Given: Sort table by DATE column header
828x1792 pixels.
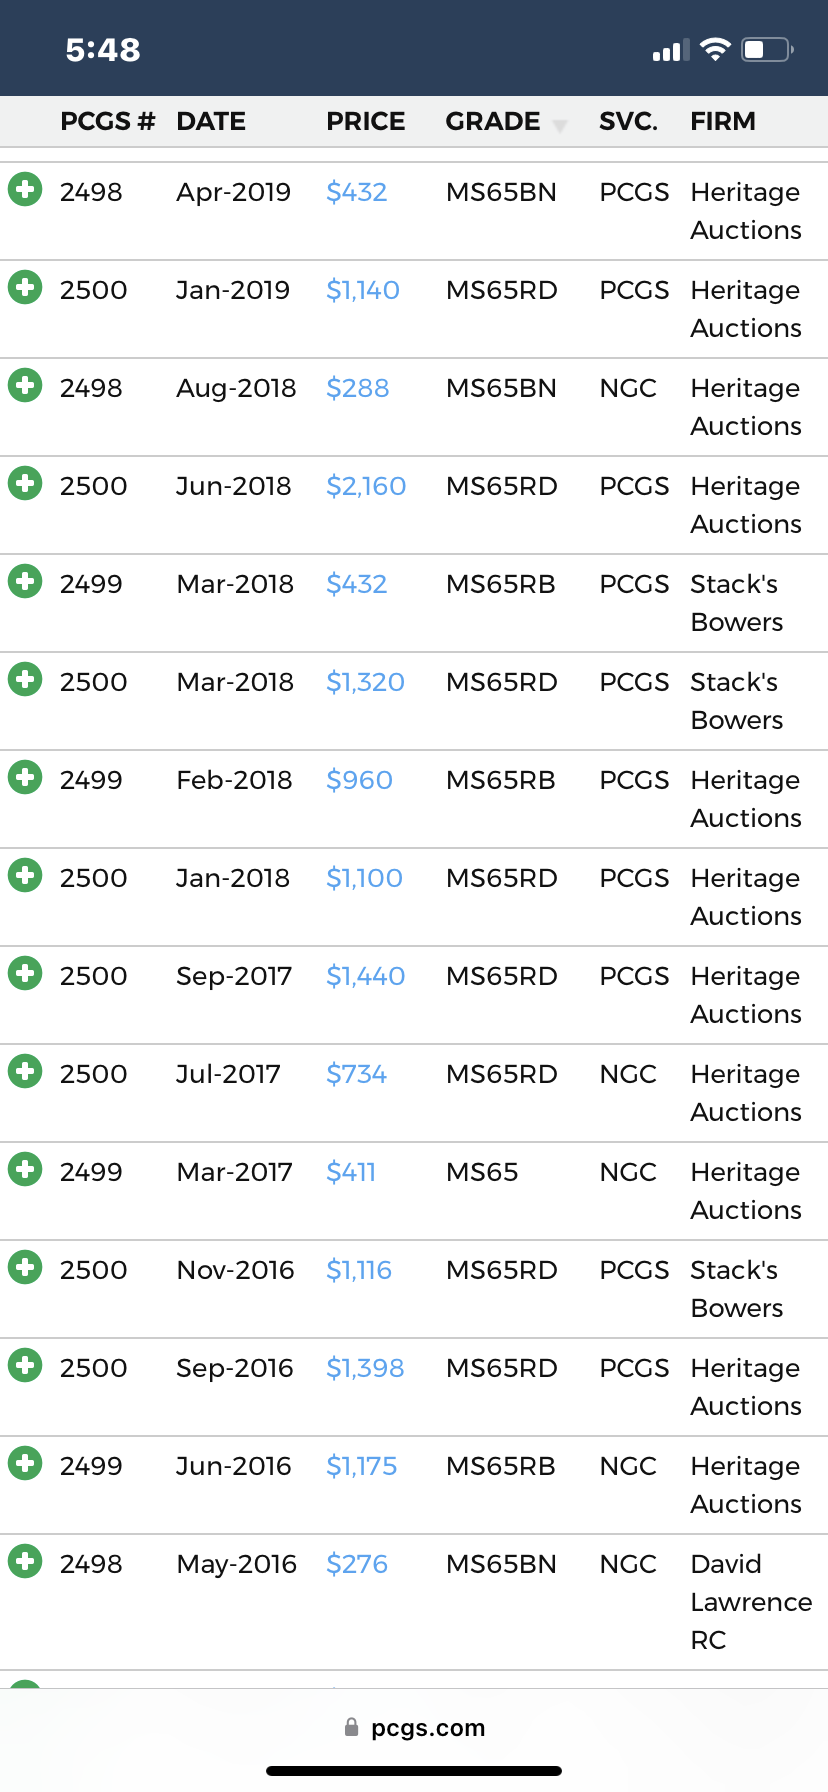Looking at the screenshot, I should click(211, 122).
